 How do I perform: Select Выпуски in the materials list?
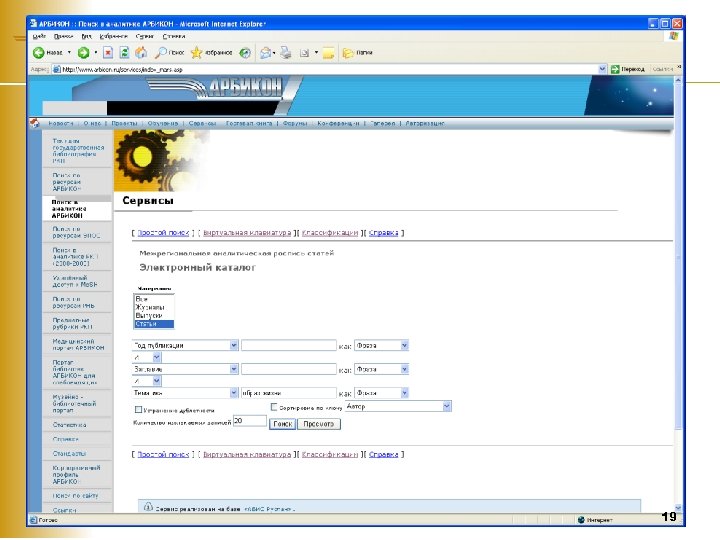[153, 315]
